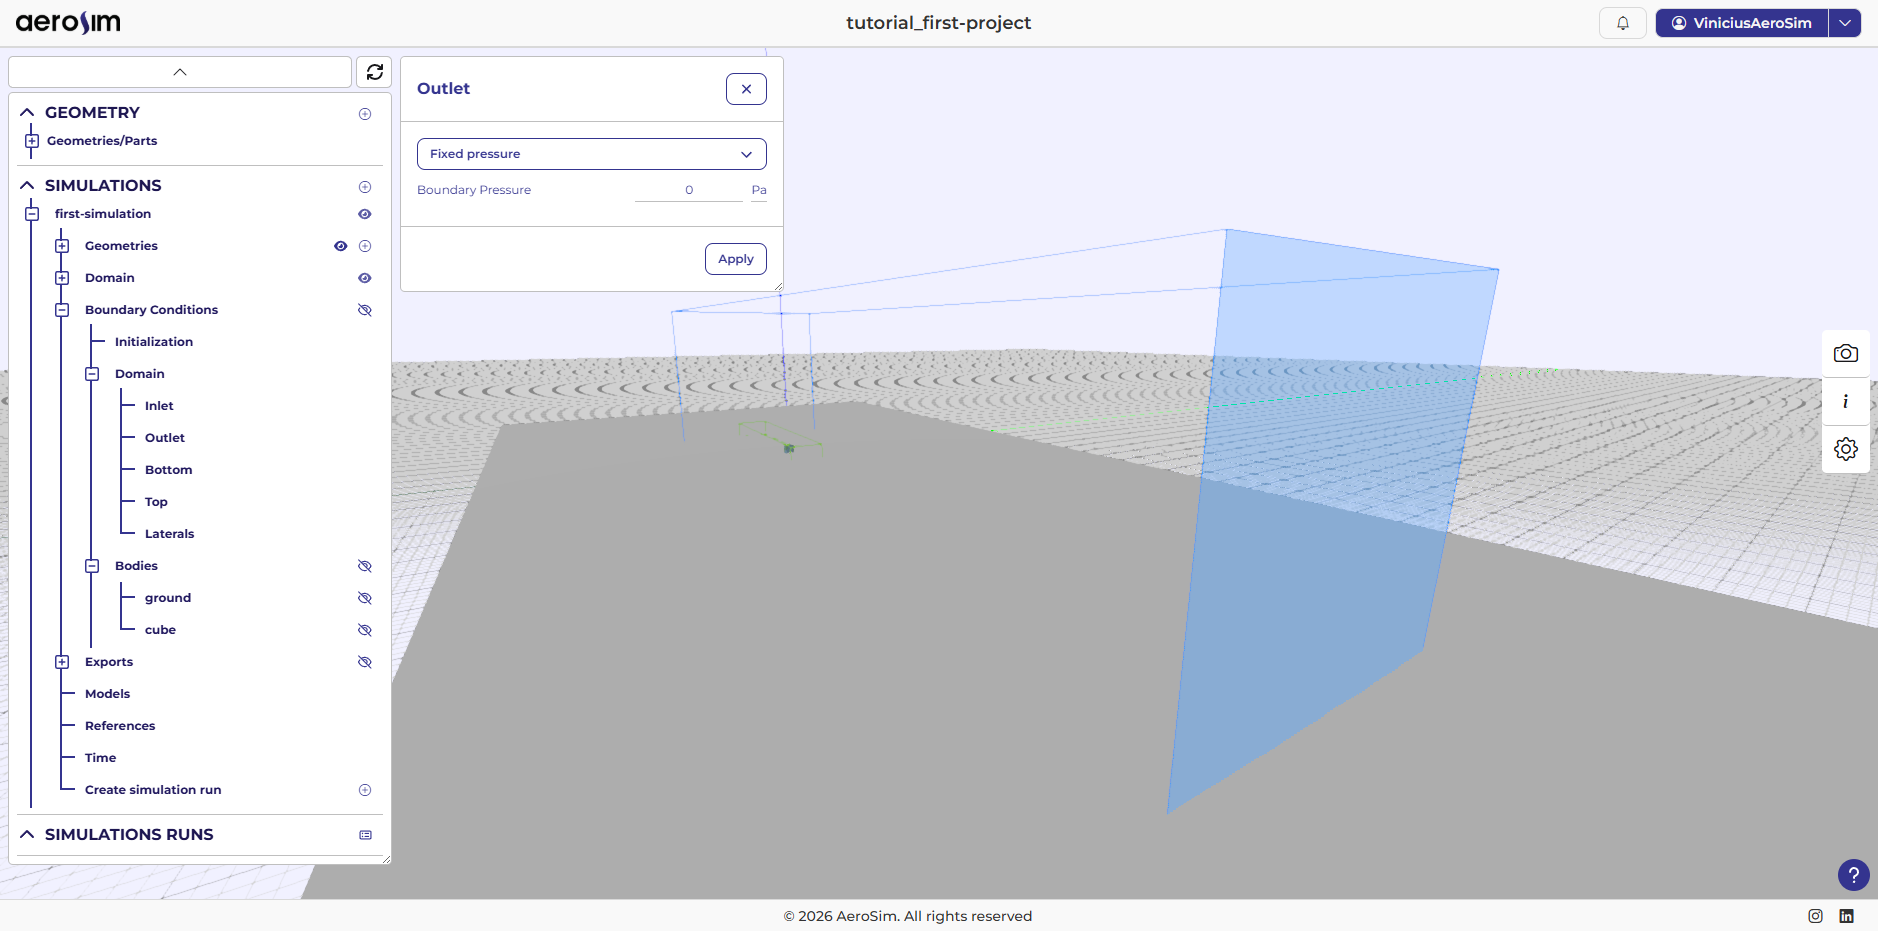Add a Create simulation run entry
This screenshot has width=1878, height=931.
click(365, 790)
